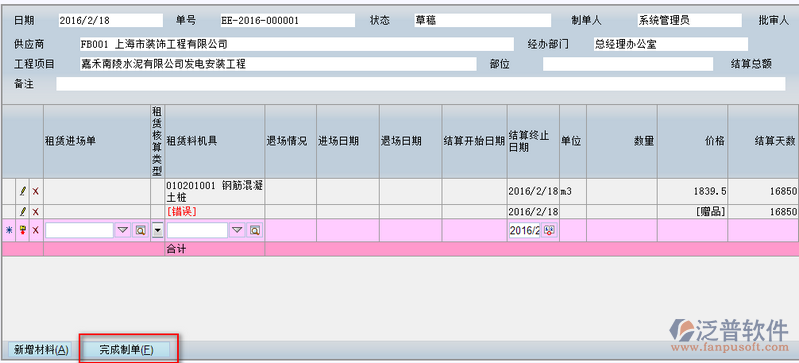799x363 pixels.
Task: Click the 合计 total row label
Action: point(176,249)
